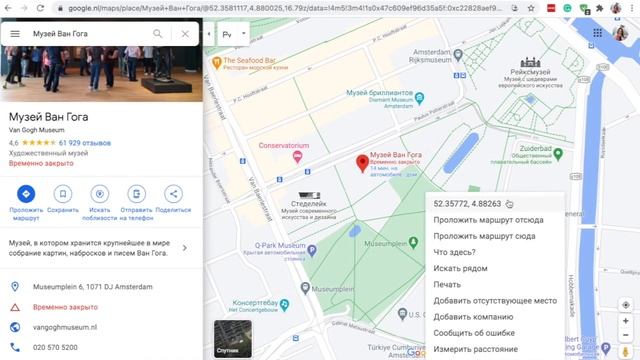Clear the search with the X icon
This screenshot has height=360, width=640.
pos(185,34)
